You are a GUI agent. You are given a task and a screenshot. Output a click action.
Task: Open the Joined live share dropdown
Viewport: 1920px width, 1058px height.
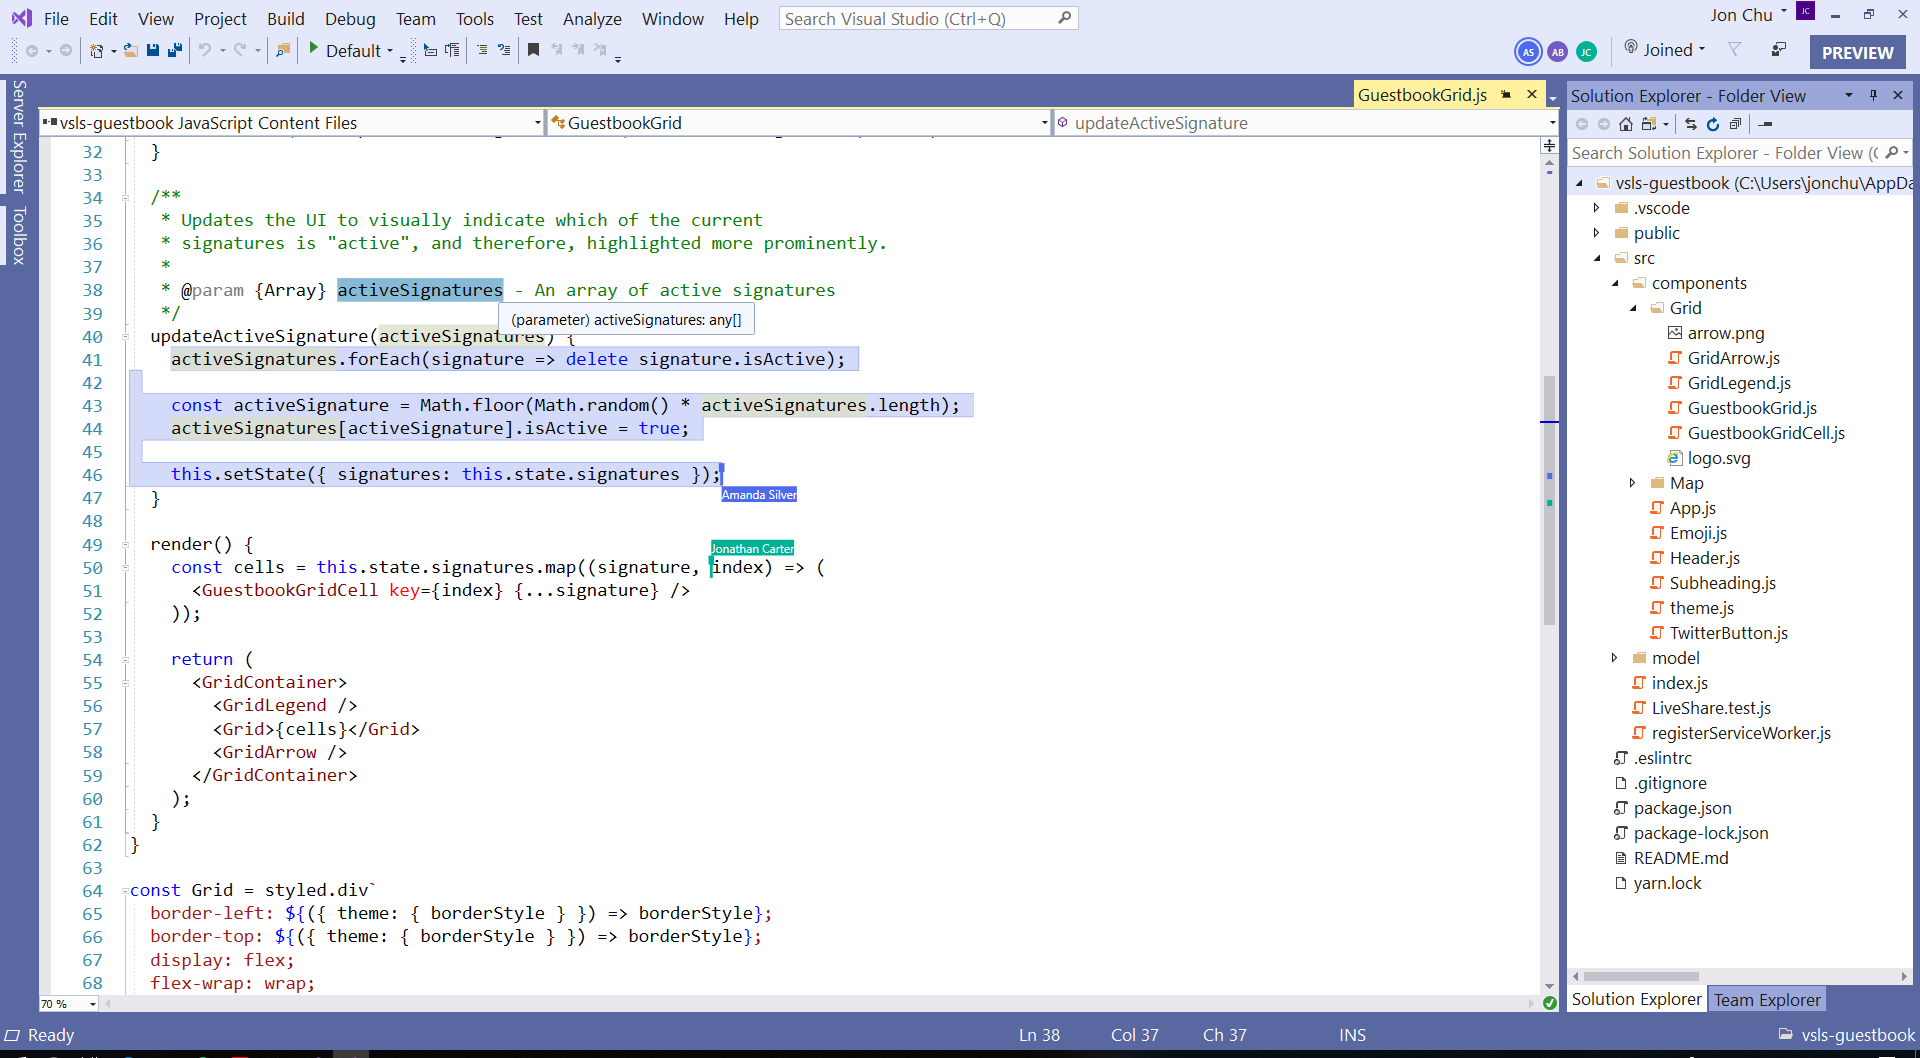tap(1702, 49)
